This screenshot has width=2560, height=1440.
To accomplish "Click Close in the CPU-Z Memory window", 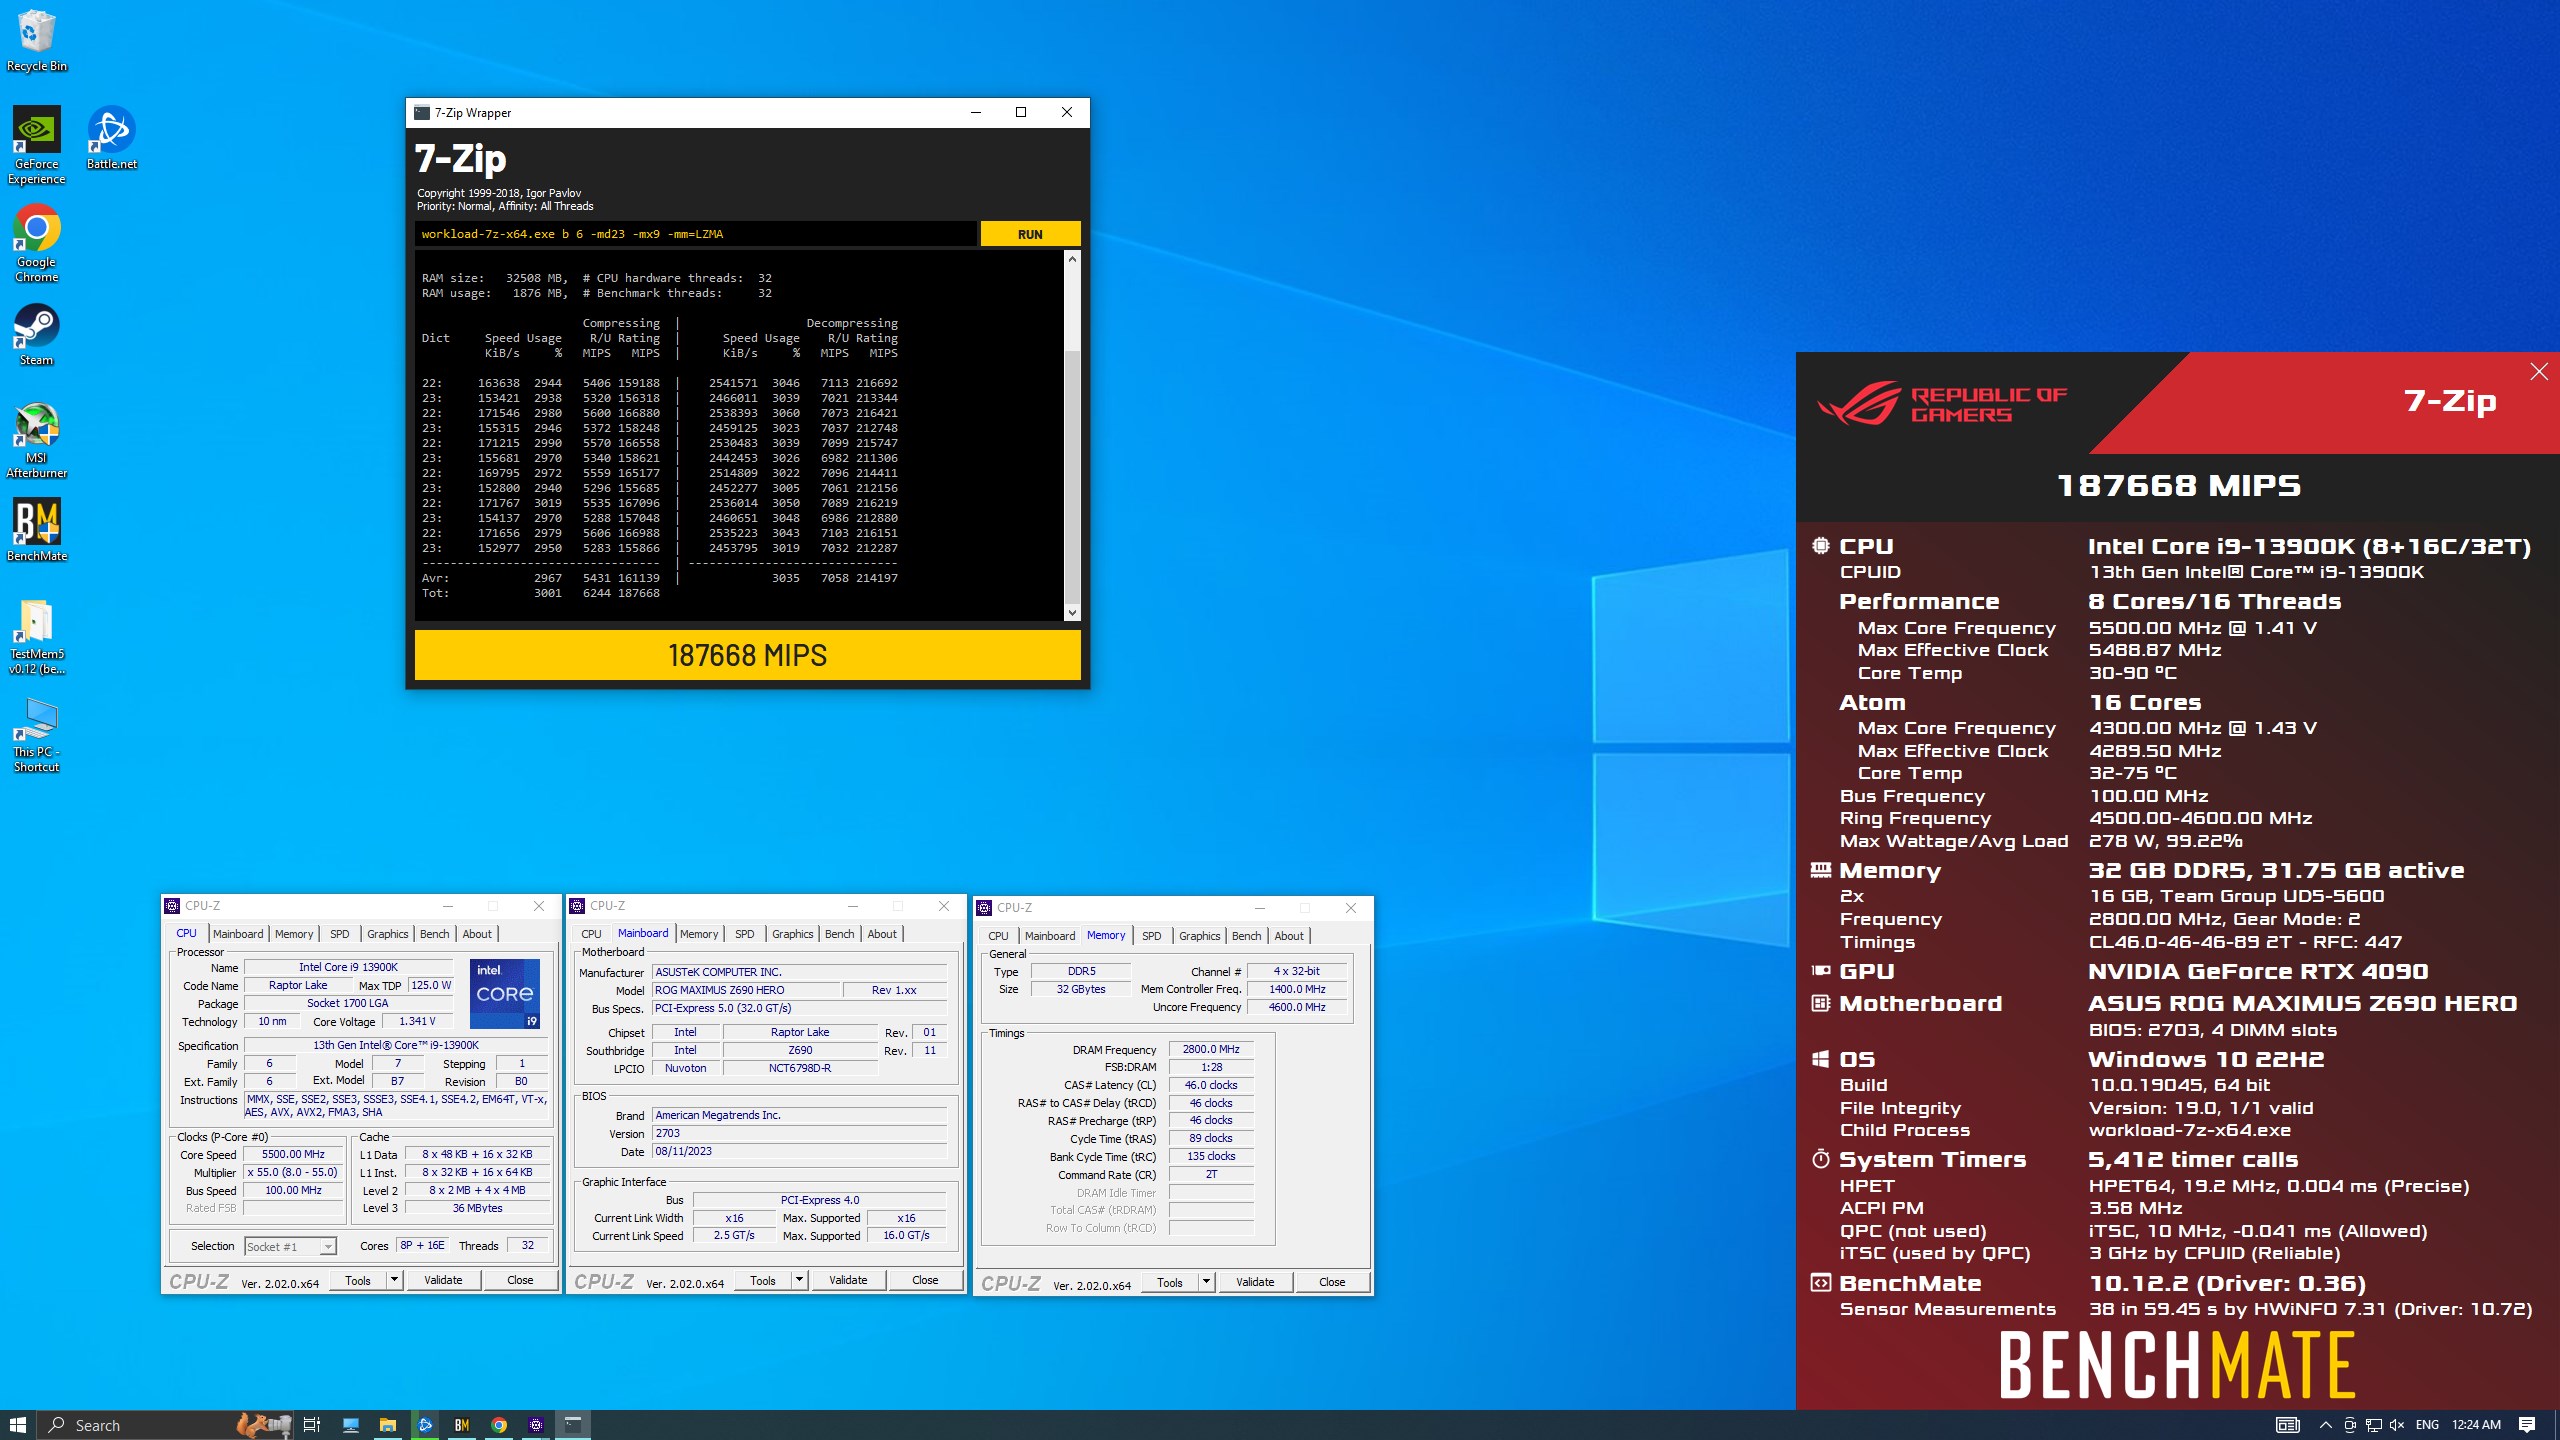I will pos(1332,1282).
